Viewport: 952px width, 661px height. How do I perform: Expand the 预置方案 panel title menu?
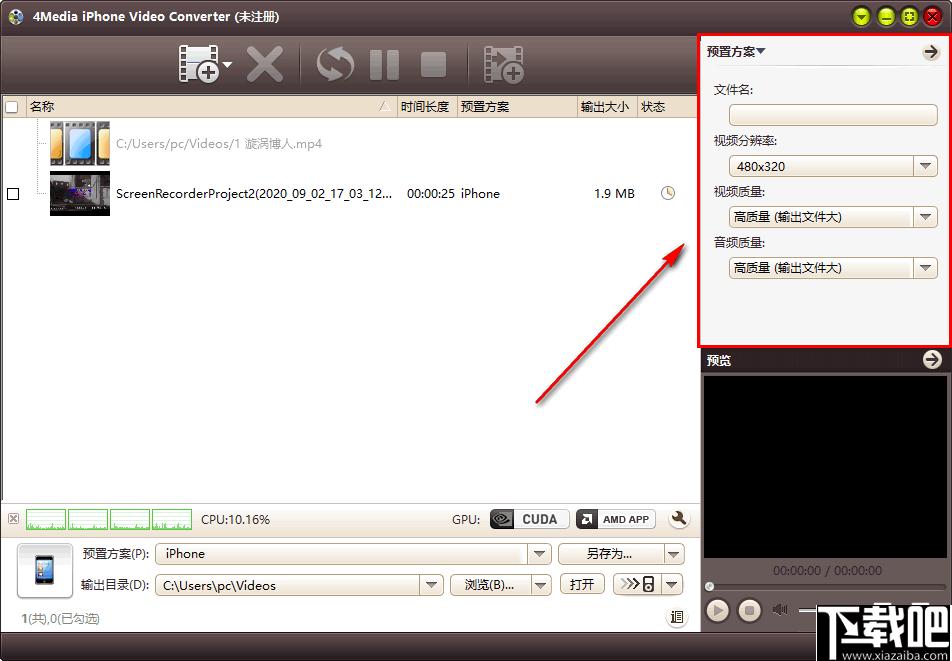click(x=736, y=52)
